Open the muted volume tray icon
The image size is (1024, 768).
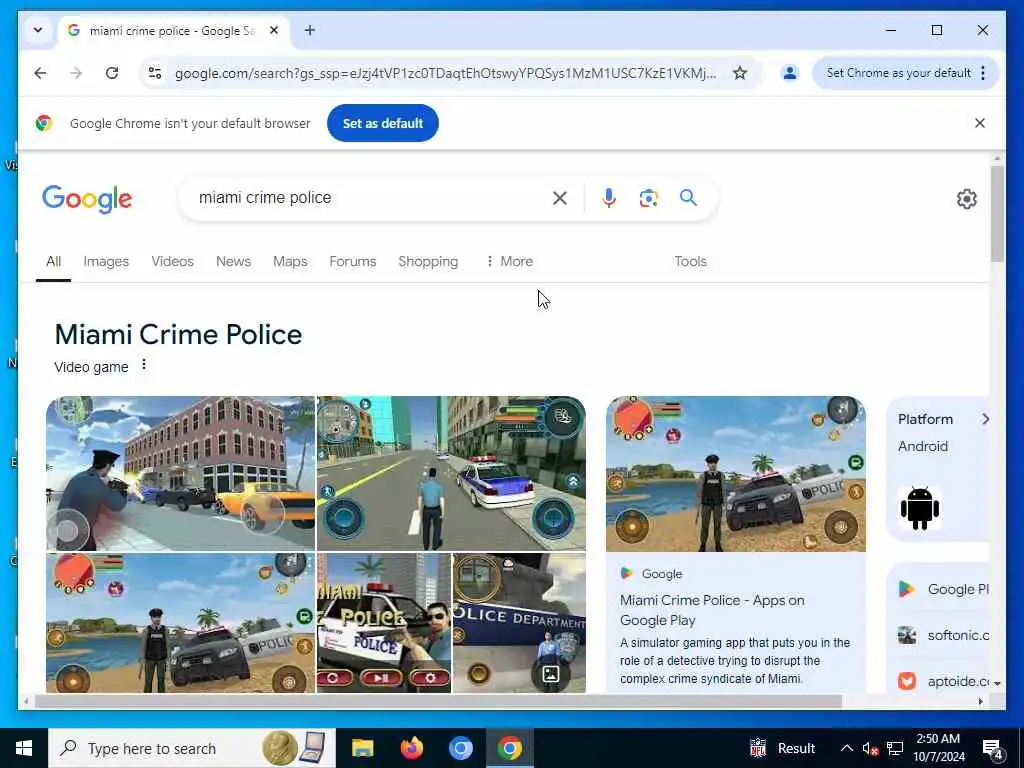(x=870, y=748)
